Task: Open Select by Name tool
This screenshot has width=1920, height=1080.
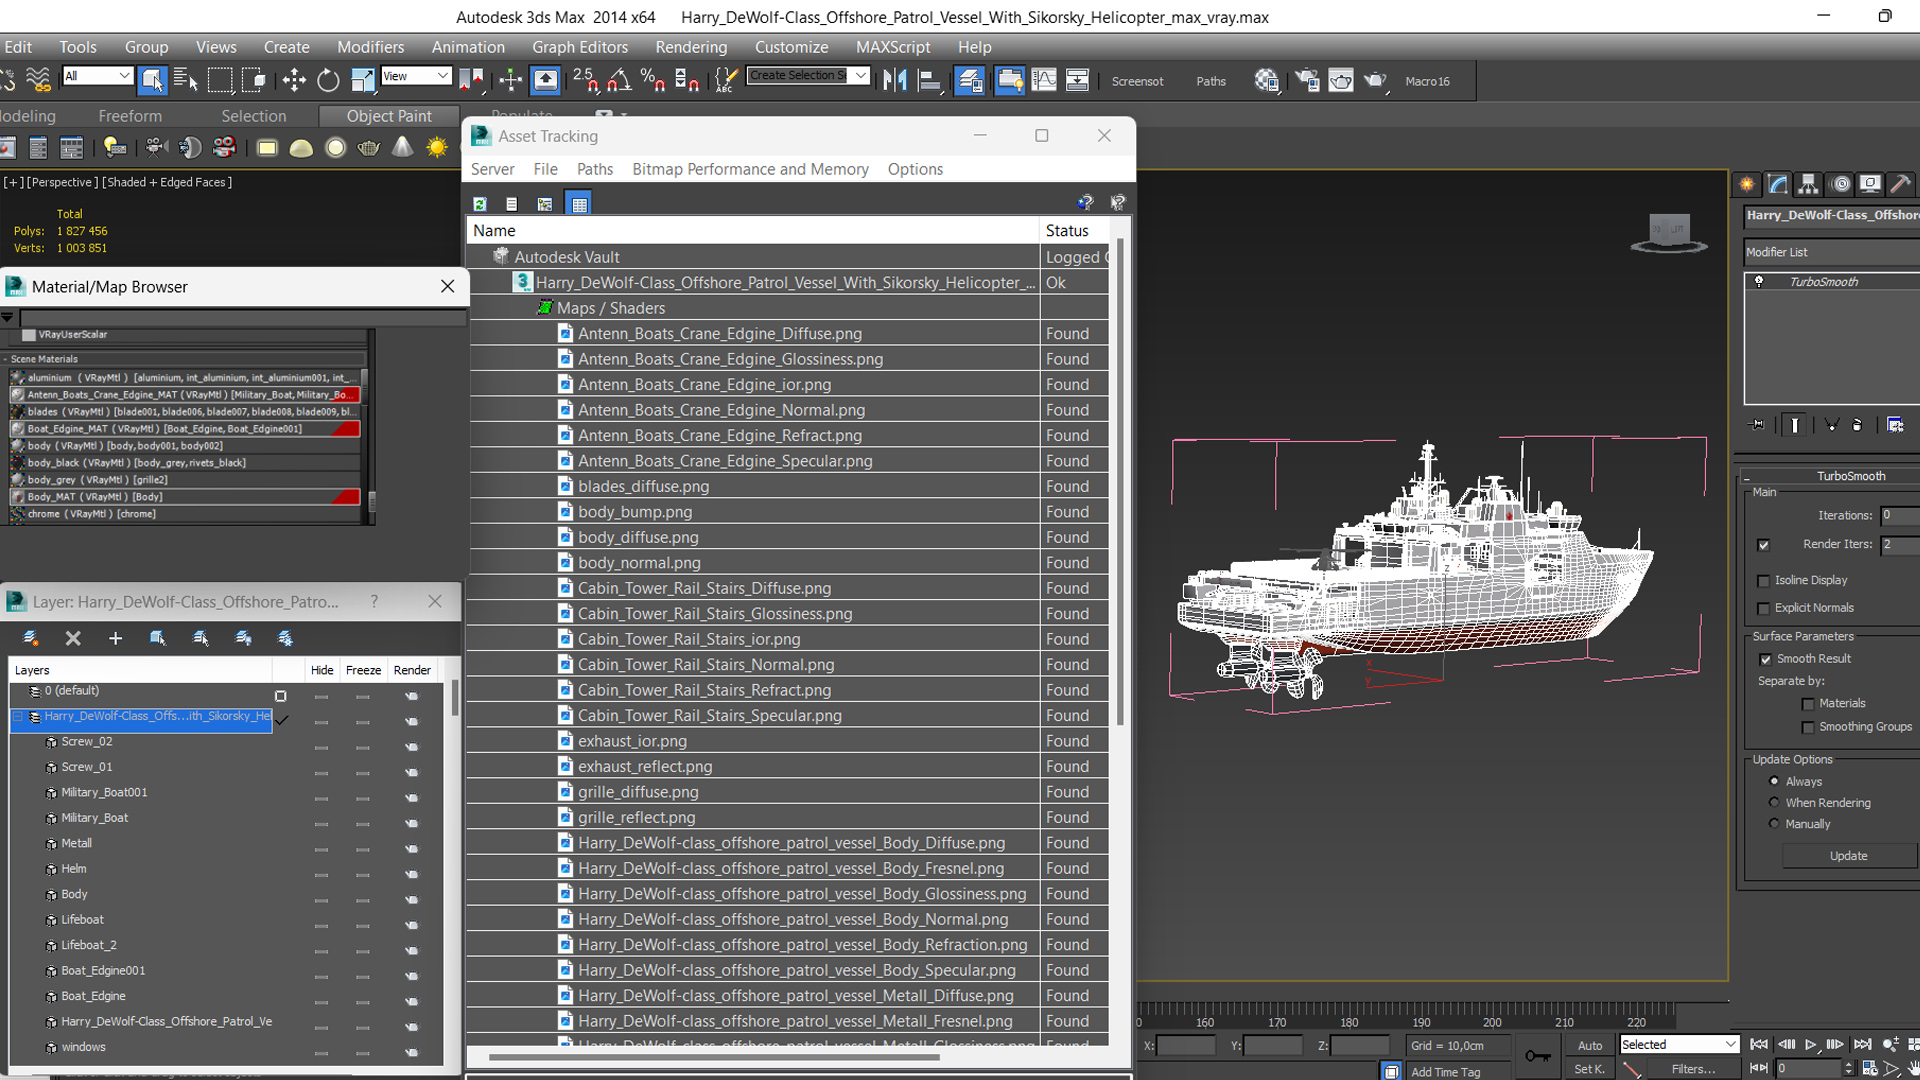Action: 186,80
